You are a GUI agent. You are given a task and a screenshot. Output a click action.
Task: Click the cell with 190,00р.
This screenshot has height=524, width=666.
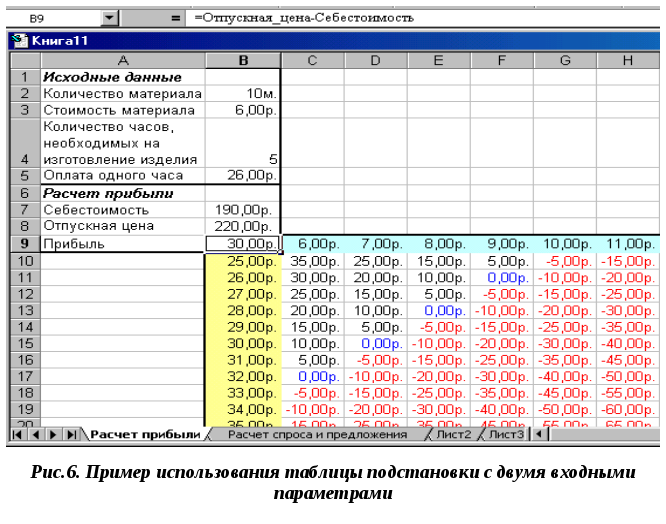point(243,210)
